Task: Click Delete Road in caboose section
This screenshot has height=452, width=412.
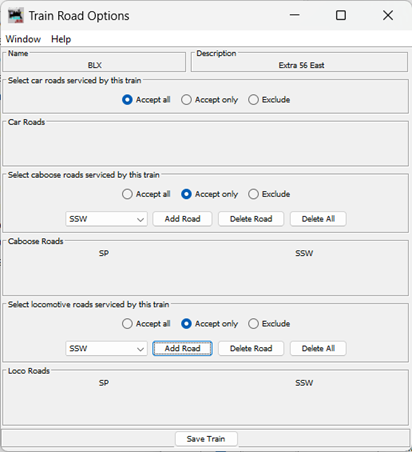Action: point(251,219)
